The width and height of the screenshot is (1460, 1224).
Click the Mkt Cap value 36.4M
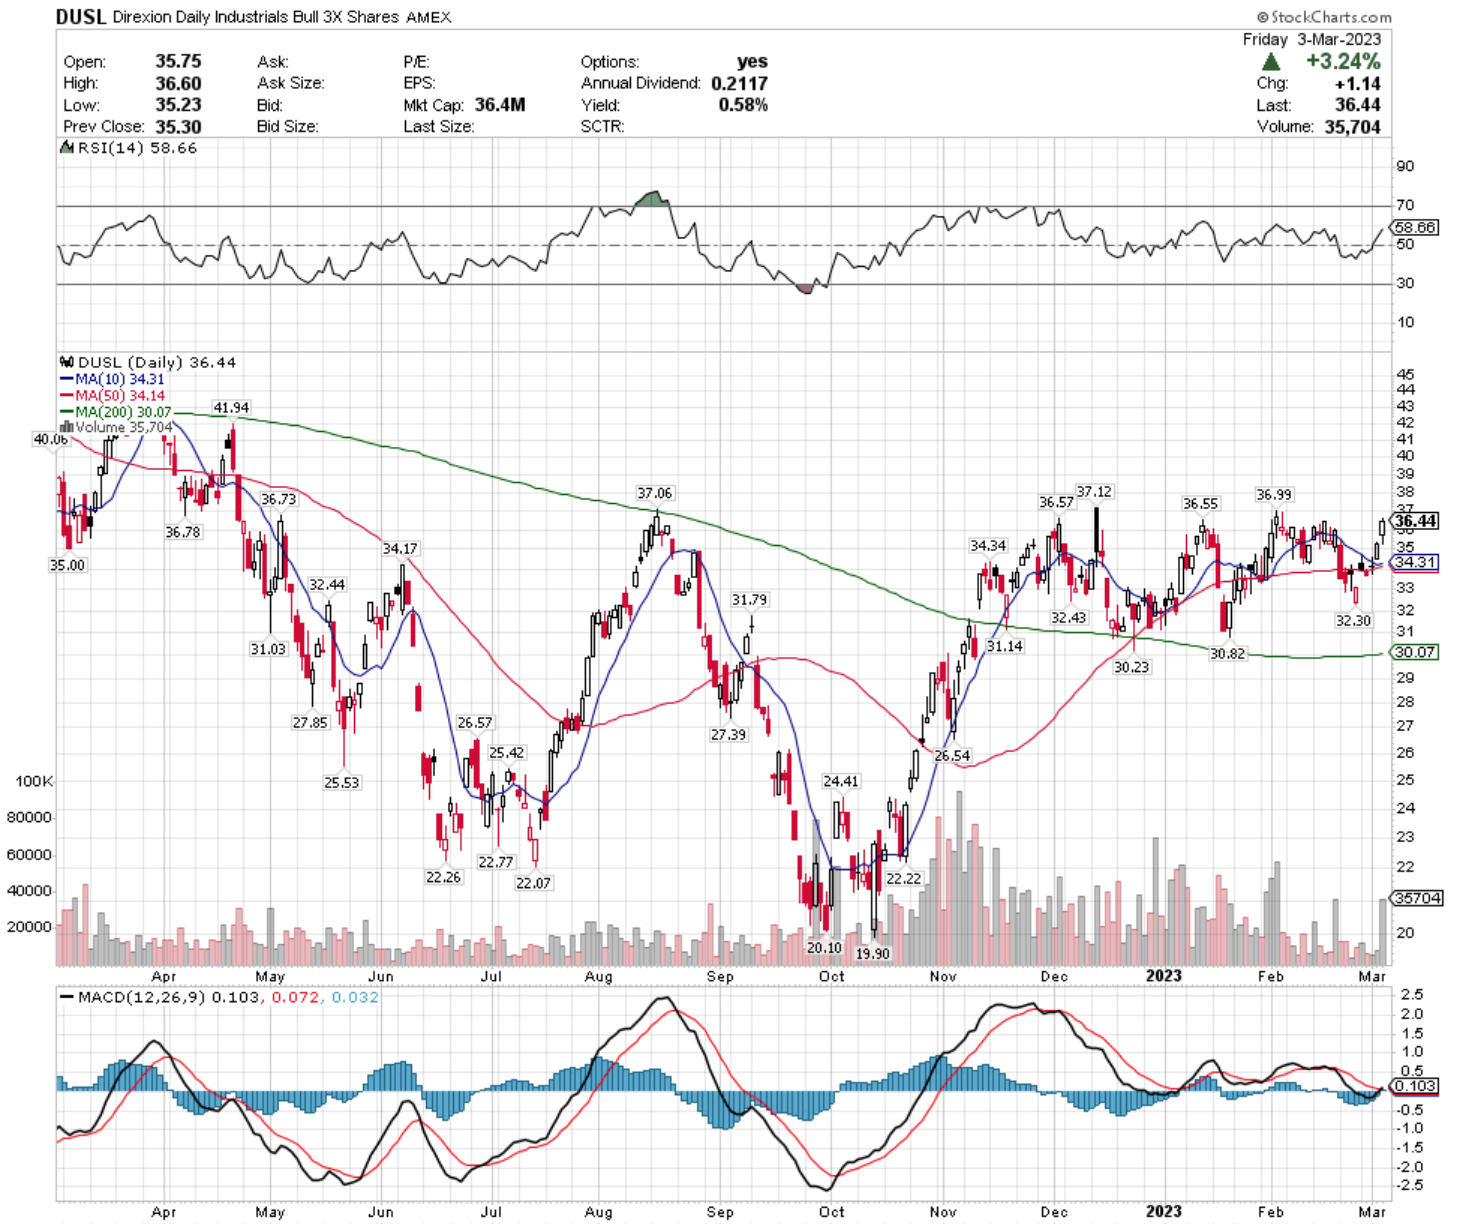(x=500, y=105)
